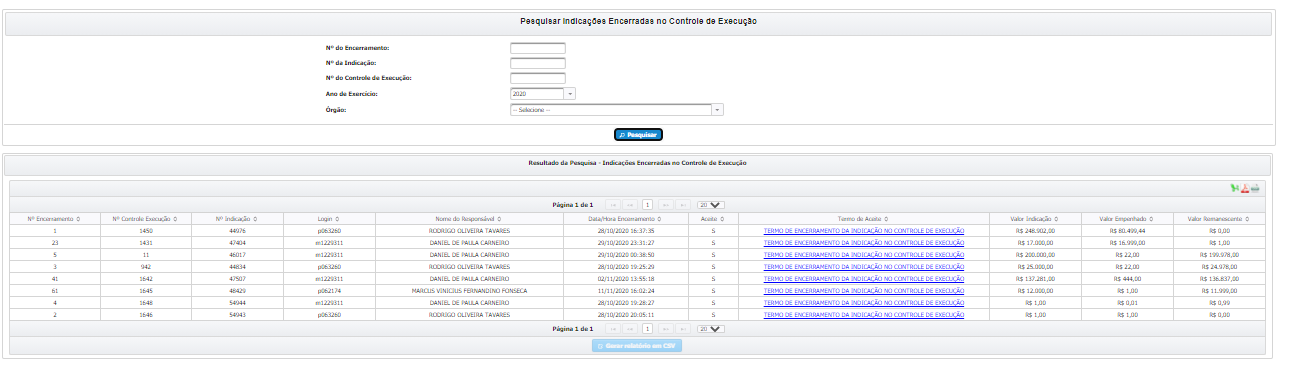
Task: Click value R$ 137.281,00
Action: coord(1035,278)
